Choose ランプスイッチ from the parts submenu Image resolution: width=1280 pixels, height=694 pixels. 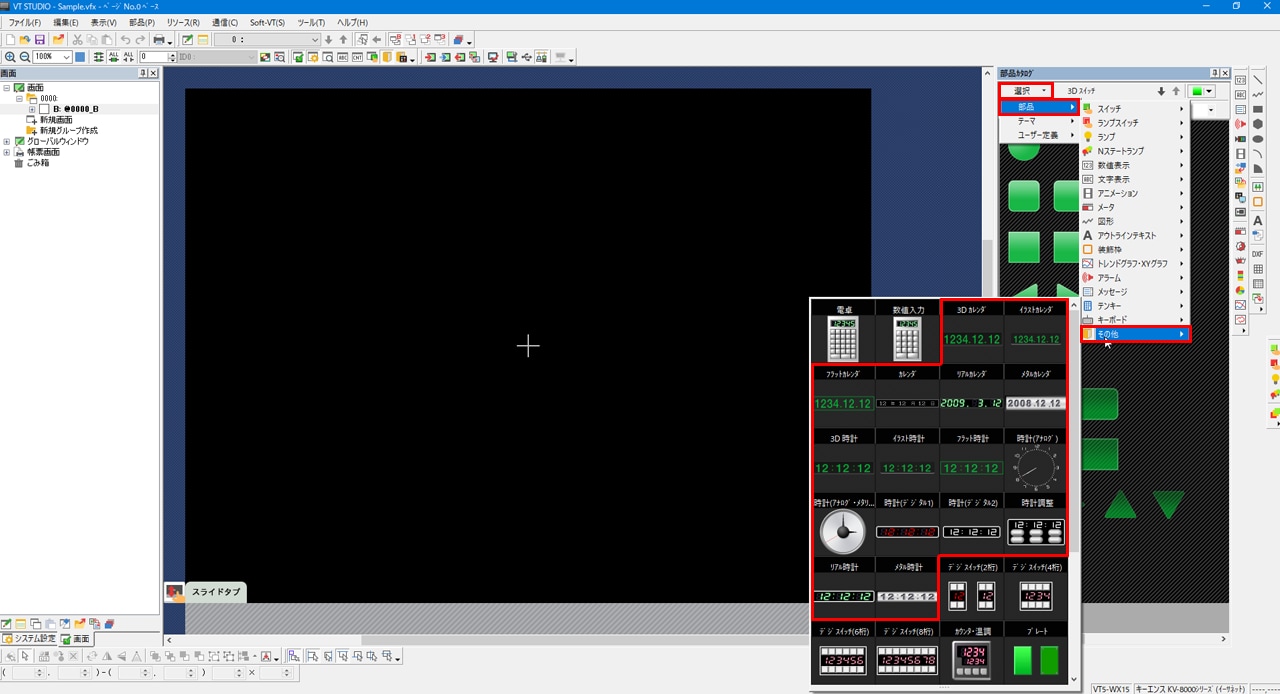pos(1118,123)
